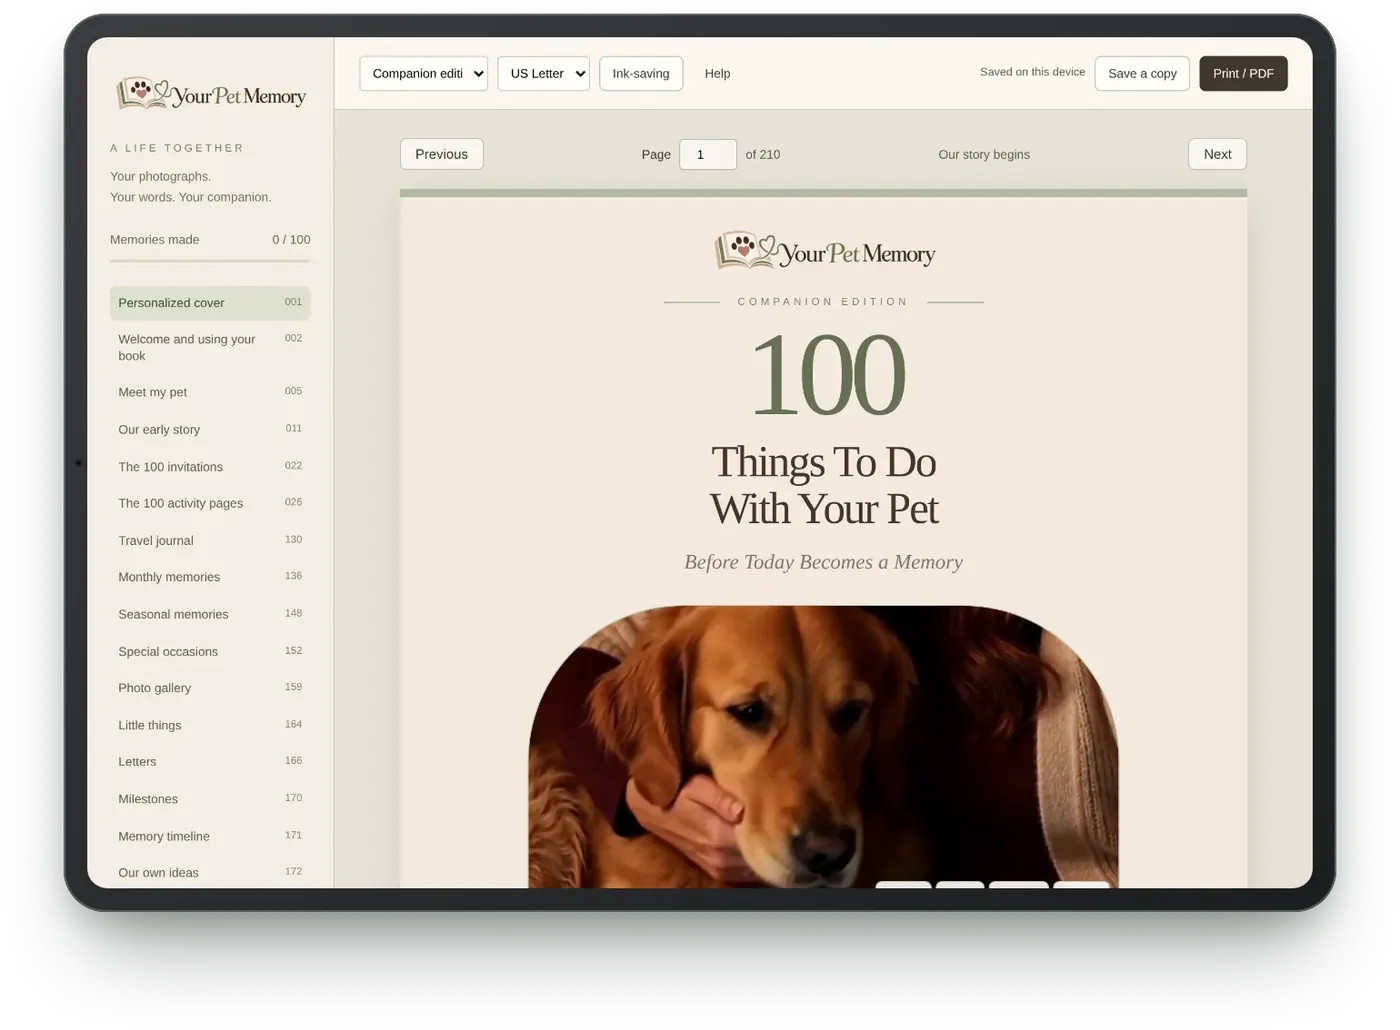
Task: Go to the Previous page
Action: coord(441,154)
